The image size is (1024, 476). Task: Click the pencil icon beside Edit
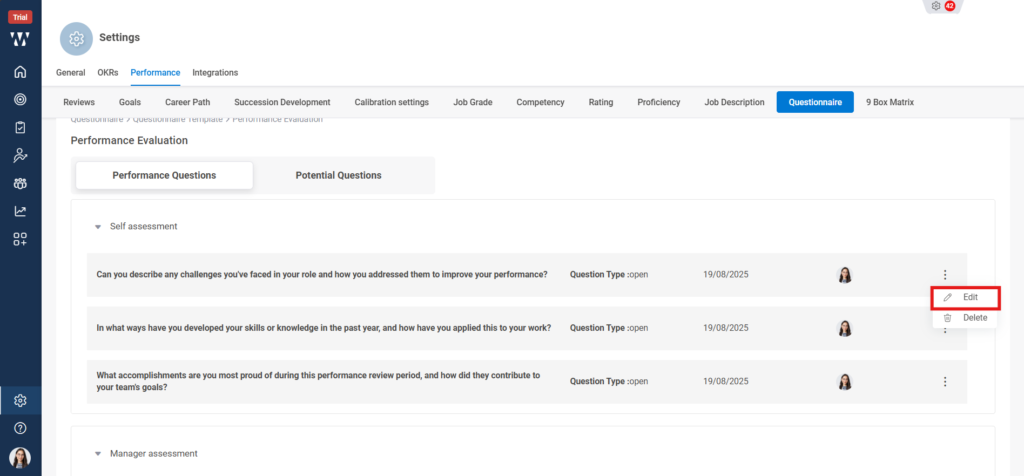click(948, 297)
